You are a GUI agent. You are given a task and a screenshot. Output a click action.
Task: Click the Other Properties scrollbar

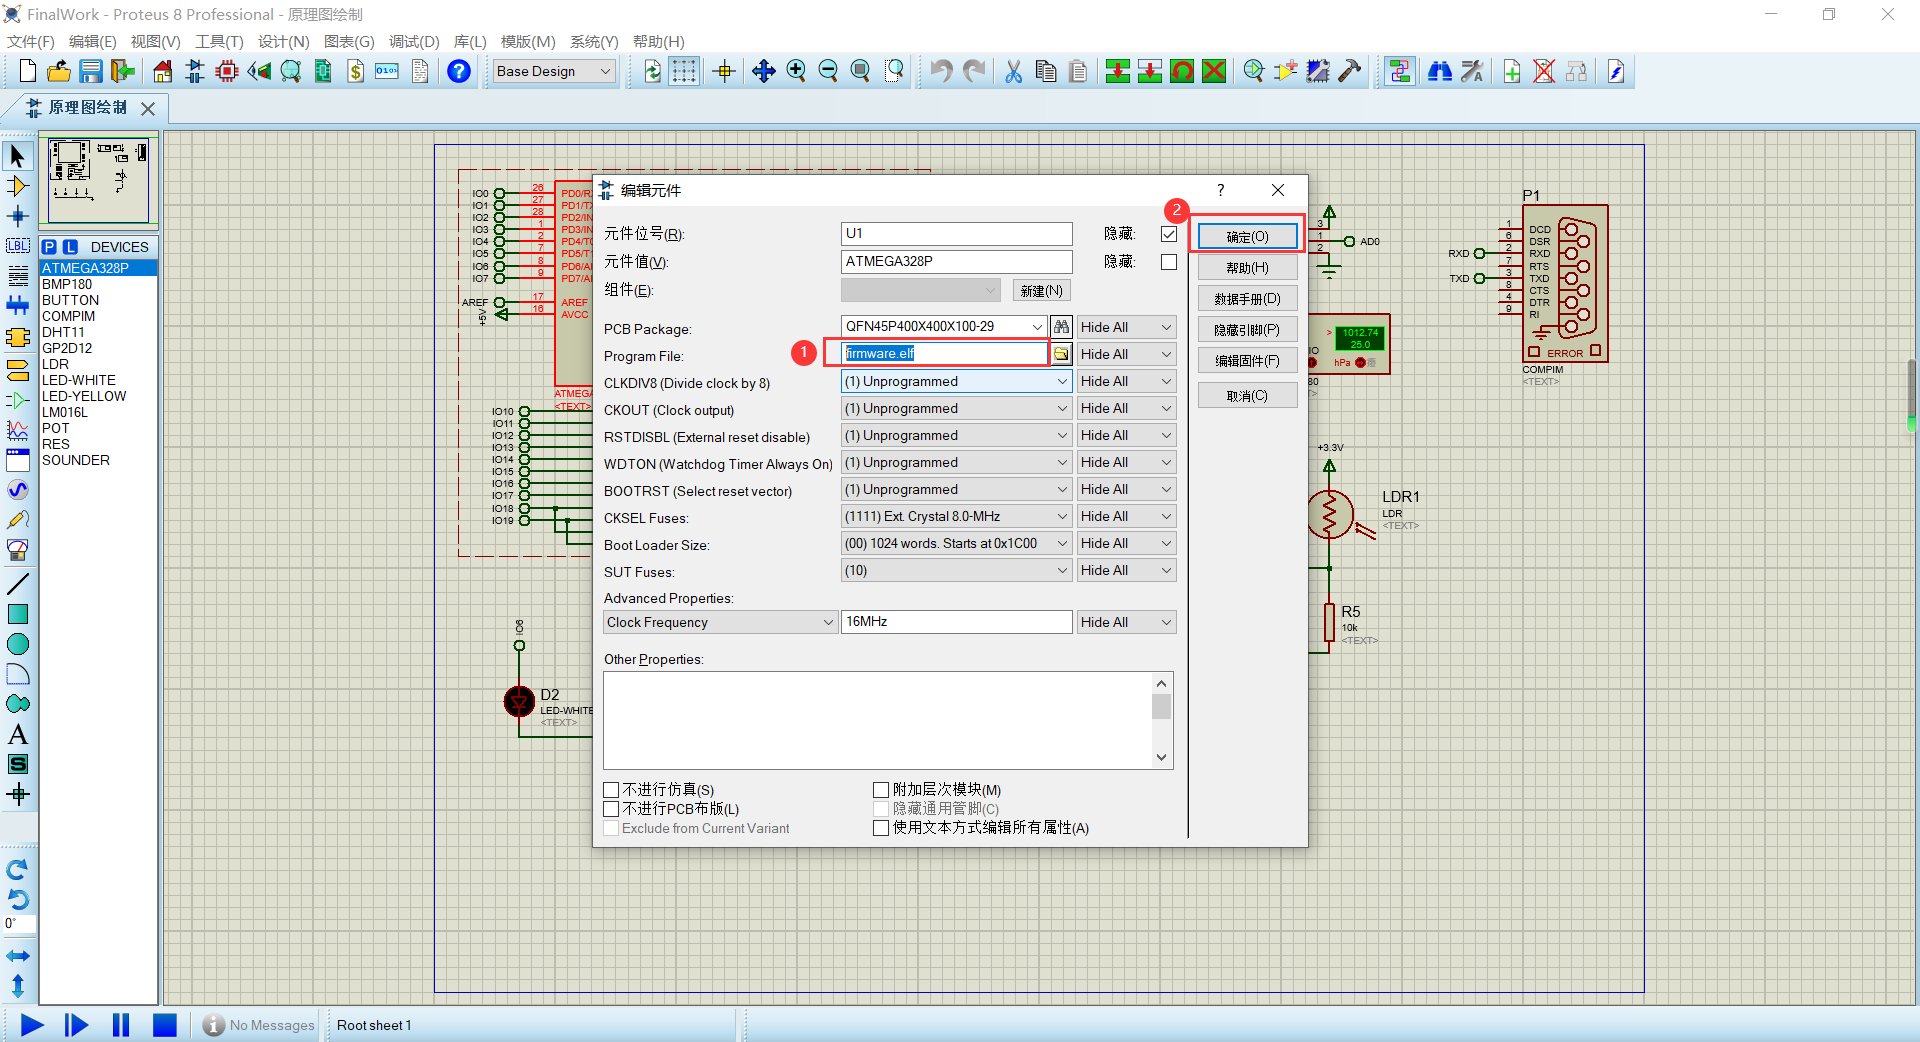pos(1161,720)
